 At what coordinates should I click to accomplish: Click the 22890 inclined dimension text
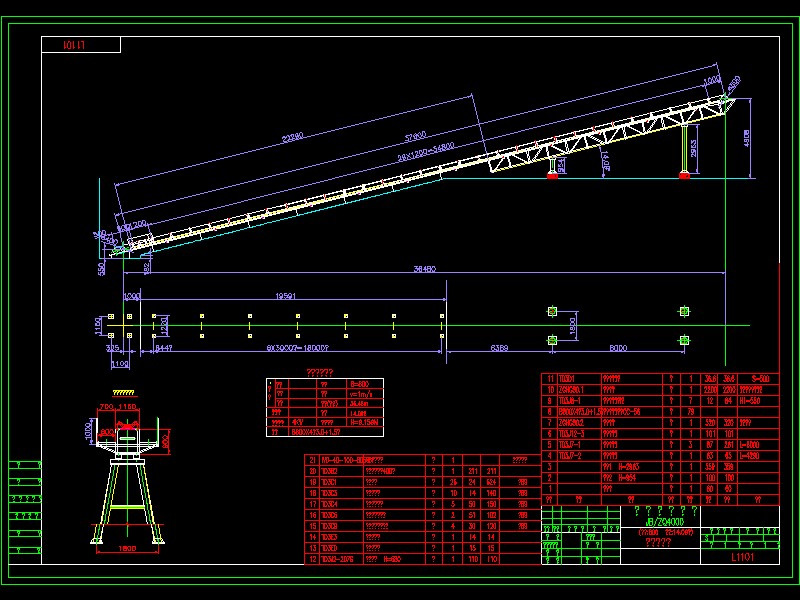pyautogui.click(x=292, y=137)
